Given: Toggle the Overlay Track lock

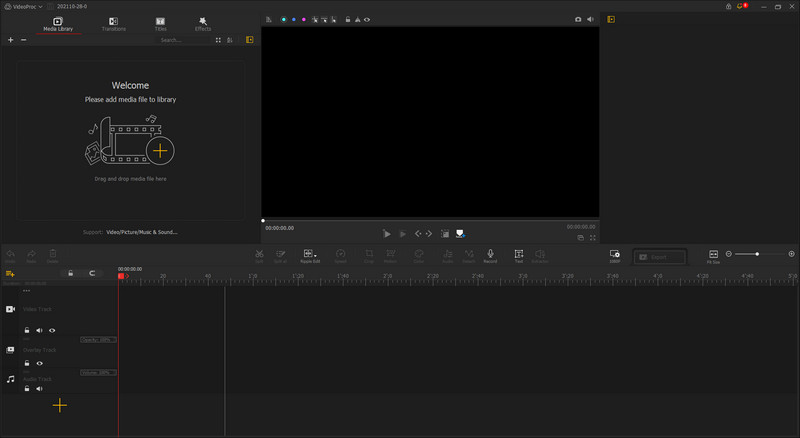Looking at the screenshot, I should (x=26, y=363).
